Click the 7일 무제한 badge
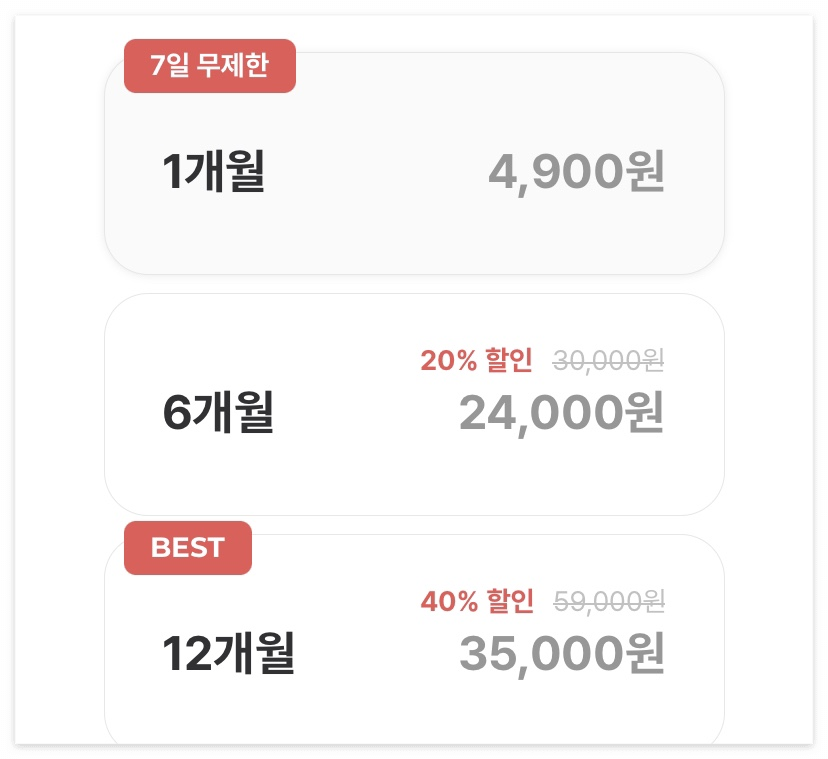The width and height of the screenshot is (828, 759). (x=210, y=65)
